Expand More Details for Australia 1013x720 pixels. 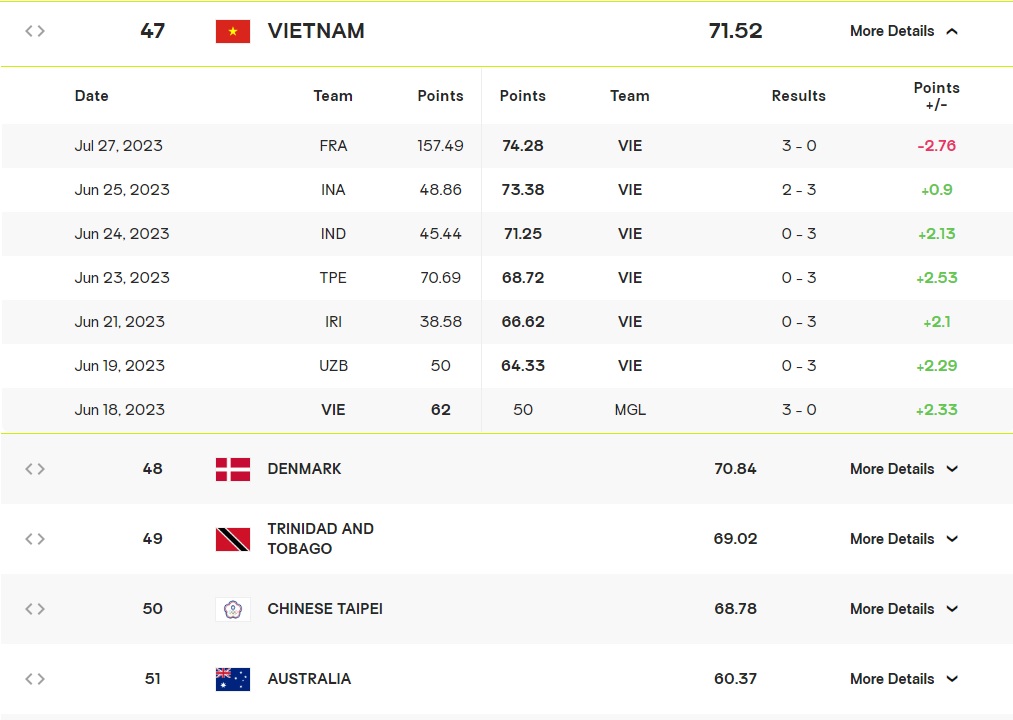click(x=904, y=679)
